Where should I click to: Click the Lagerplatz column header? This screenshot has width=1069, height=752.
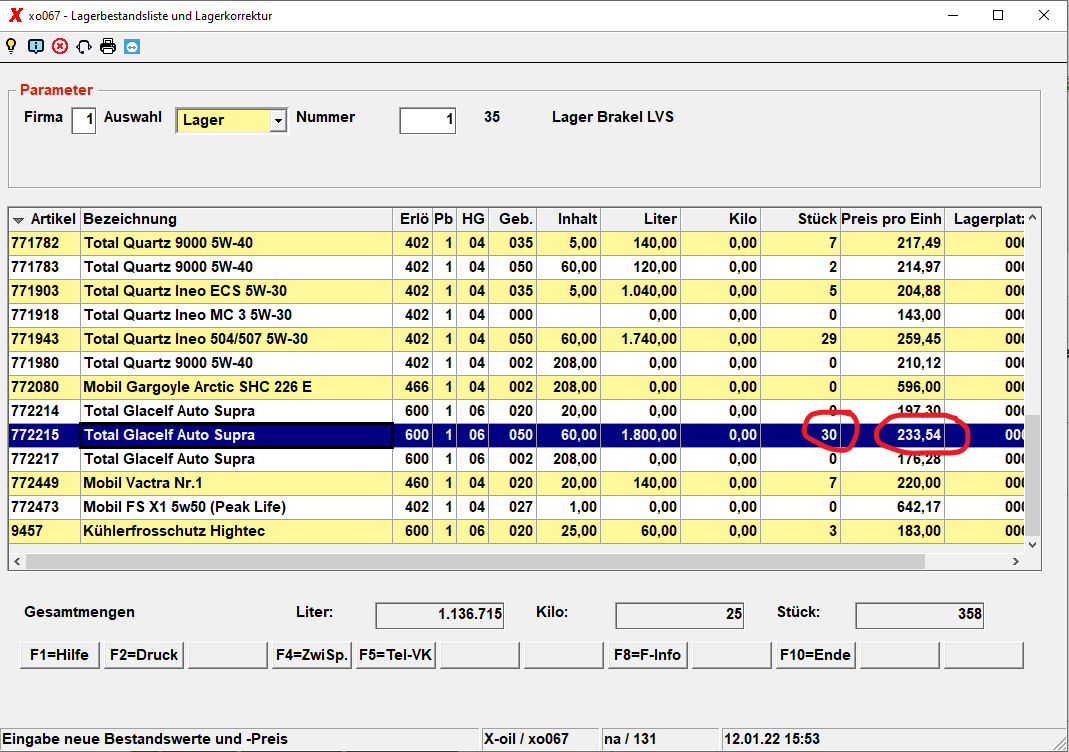click(x=984, y=219)
